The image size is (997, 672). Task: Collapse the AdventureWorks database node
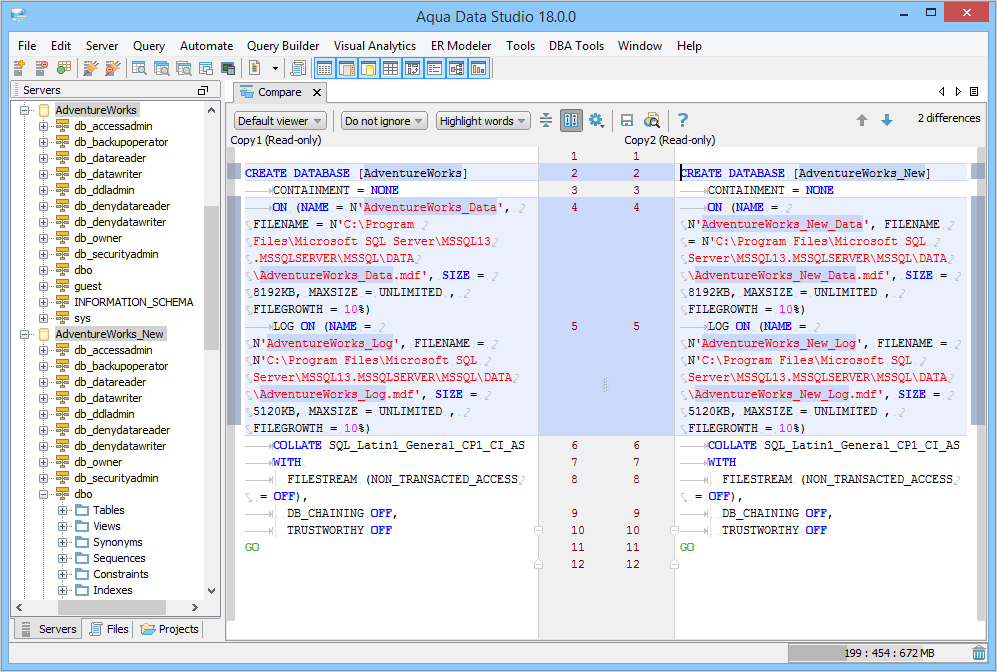(x=25, y=110)
